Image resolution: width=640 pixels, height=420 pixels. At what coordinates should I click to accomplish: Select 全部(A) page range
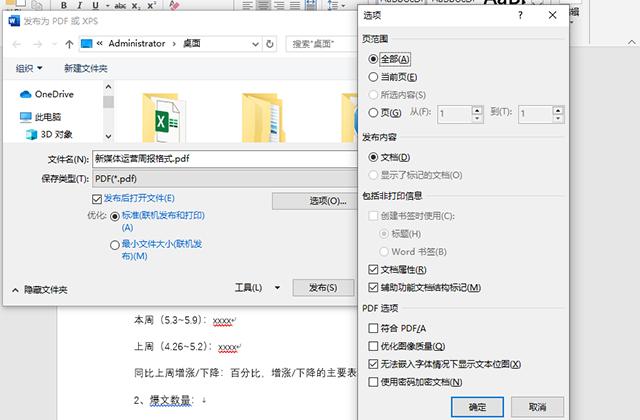(373, 59)
